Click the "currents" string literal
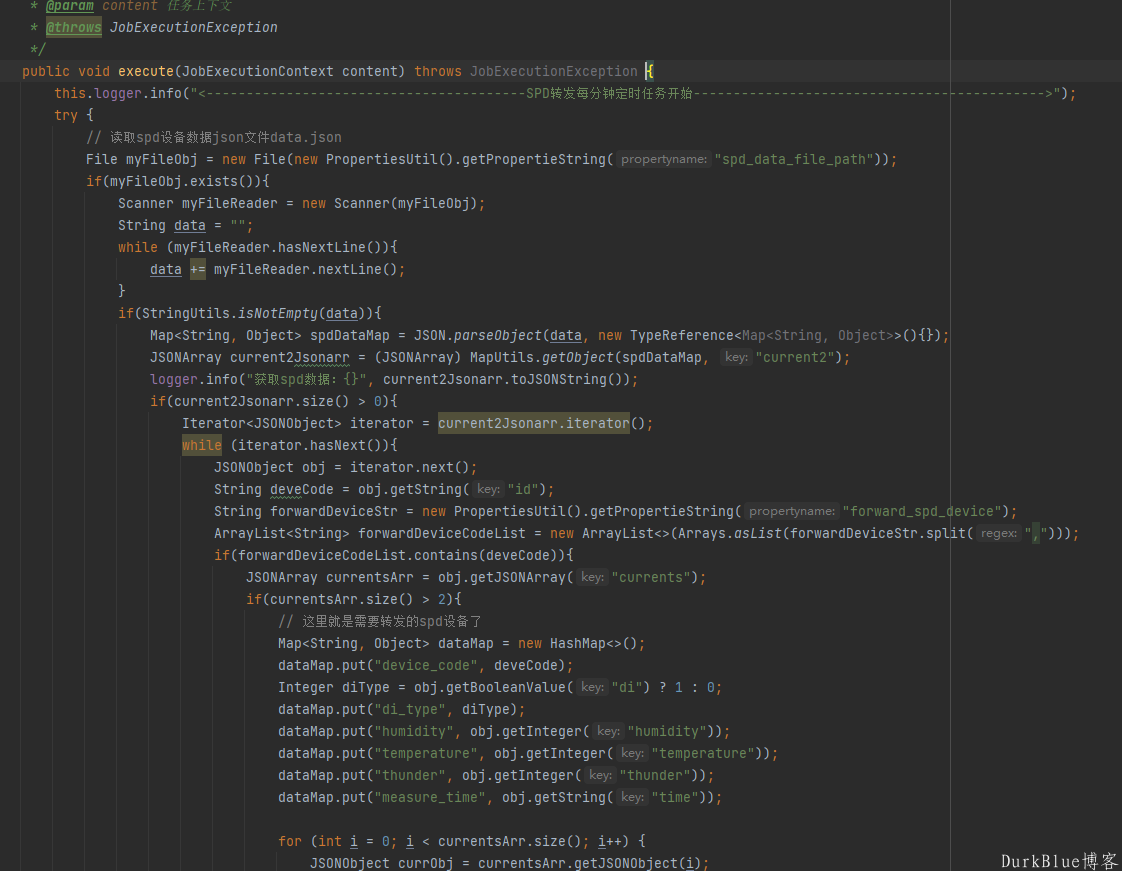This screenshot has width=1122, height=871. (650, 578)
